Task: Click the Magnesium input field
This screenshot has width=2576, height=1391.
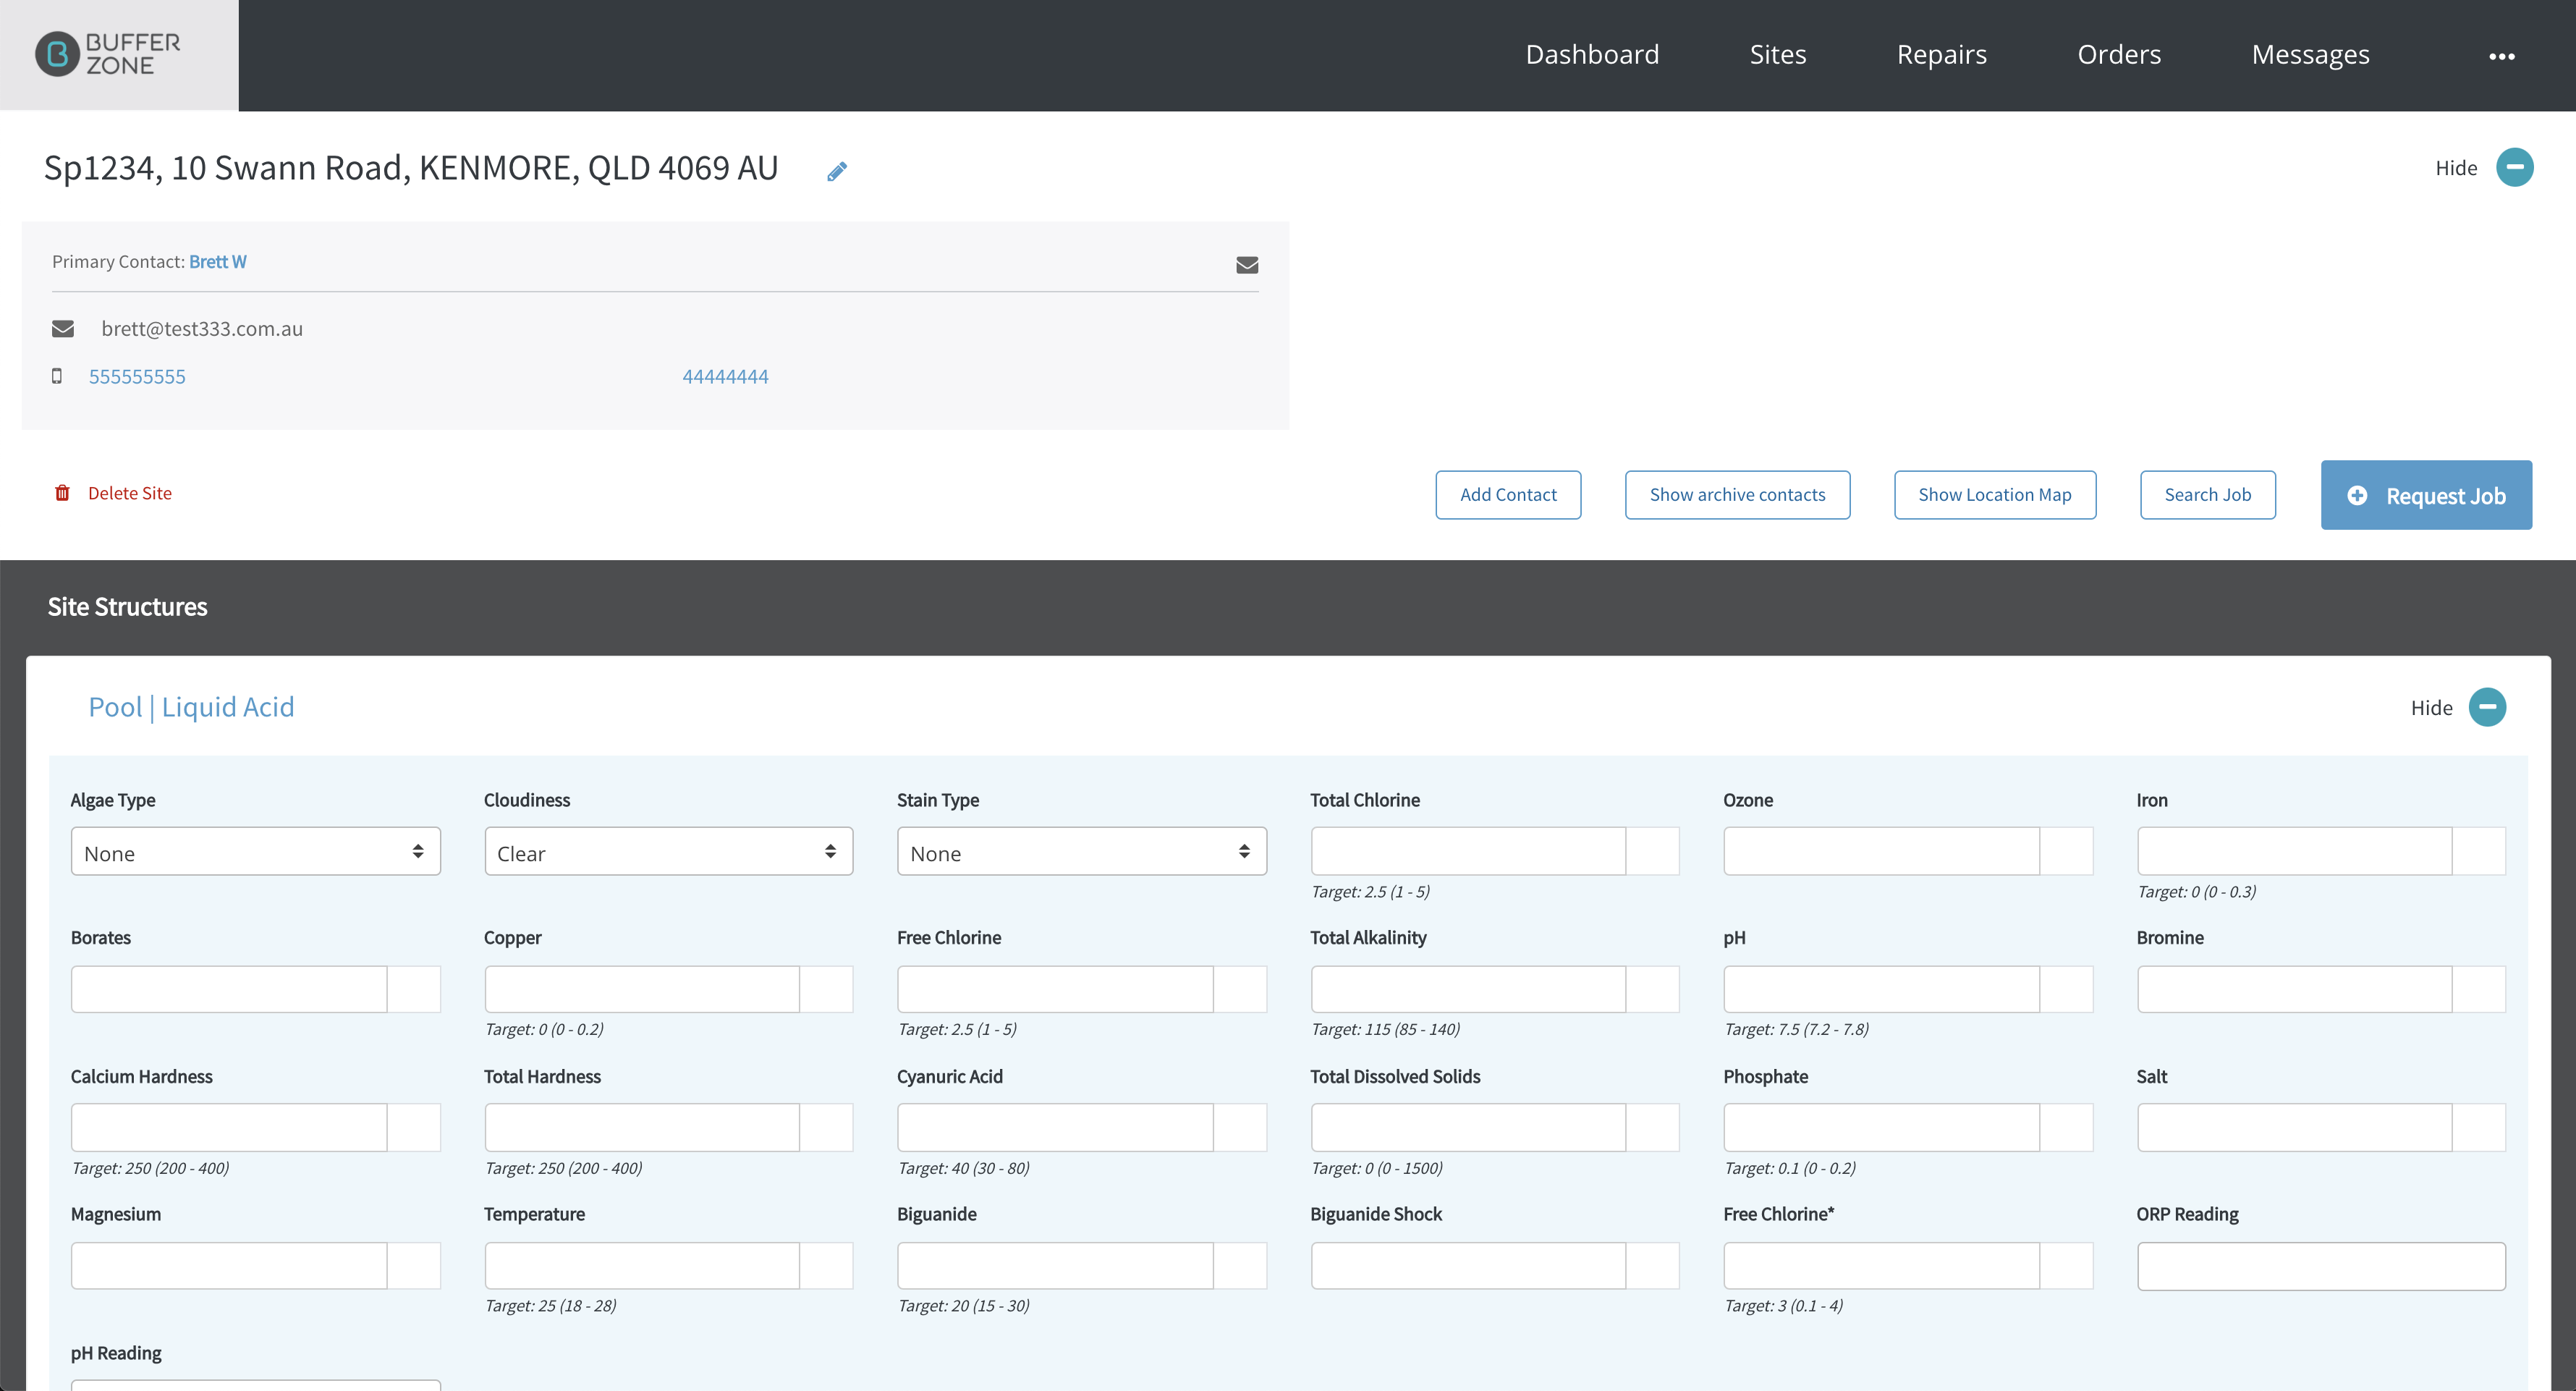Action: coord(228,1265)
